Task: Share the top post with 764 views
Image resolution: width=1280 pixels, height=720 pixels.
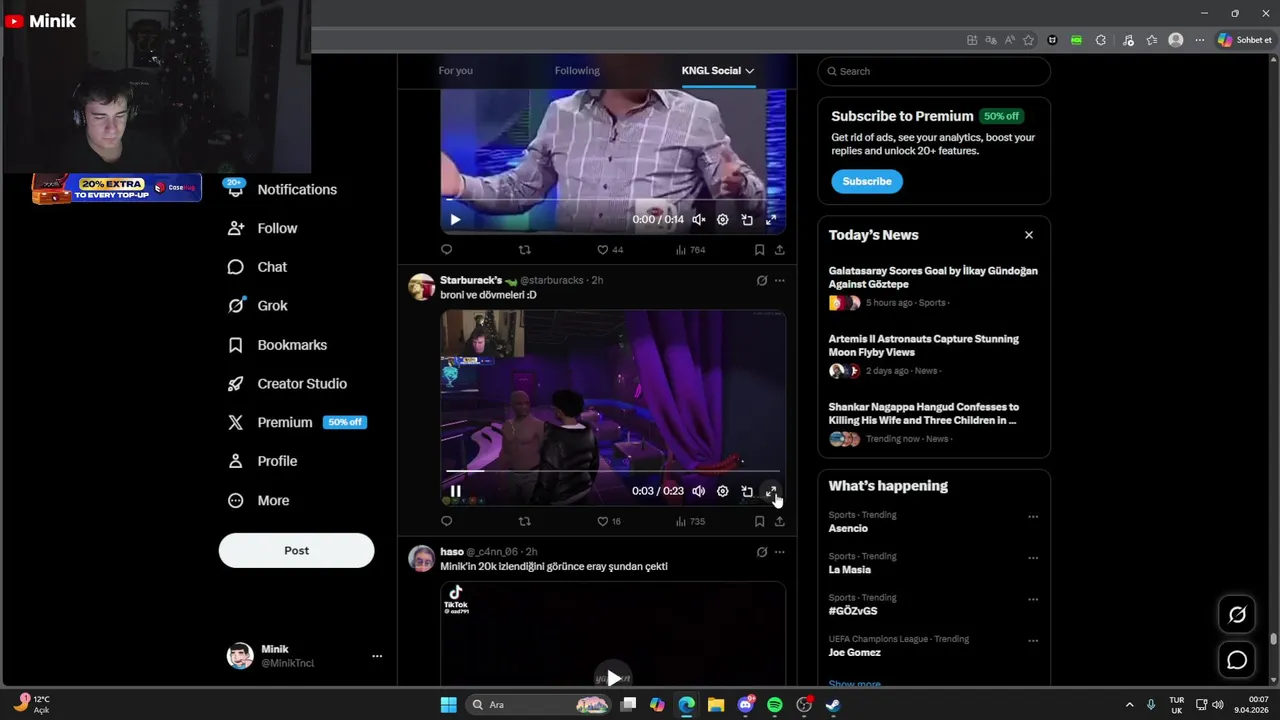Action: point(779,250)
